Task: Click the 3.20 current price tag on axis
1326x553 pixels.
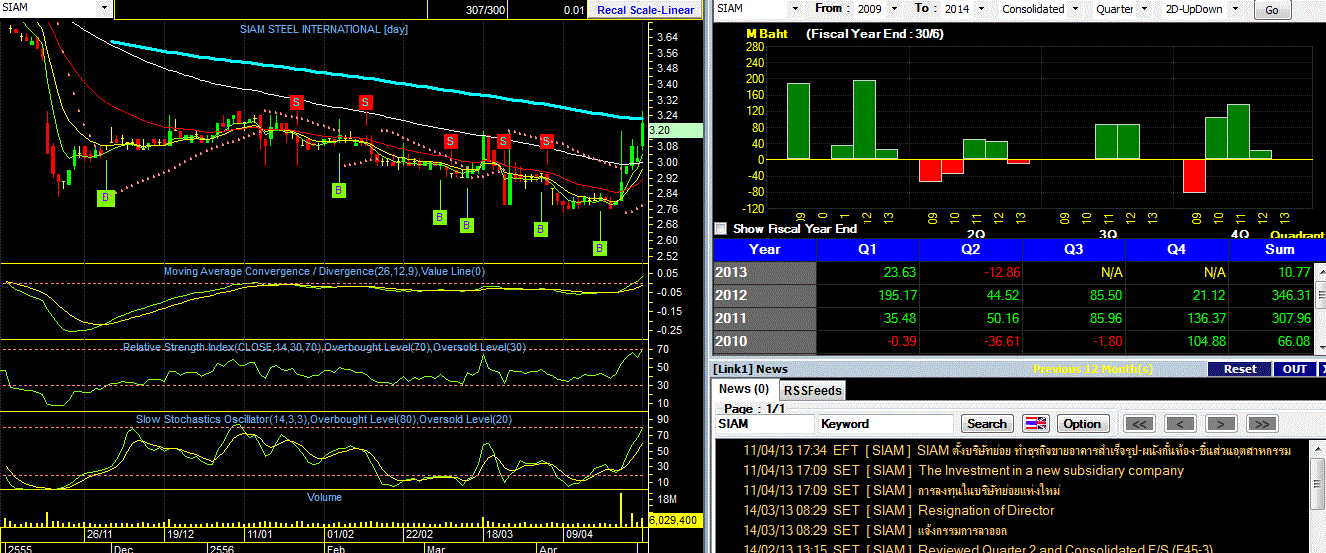Action: (676, 130)
